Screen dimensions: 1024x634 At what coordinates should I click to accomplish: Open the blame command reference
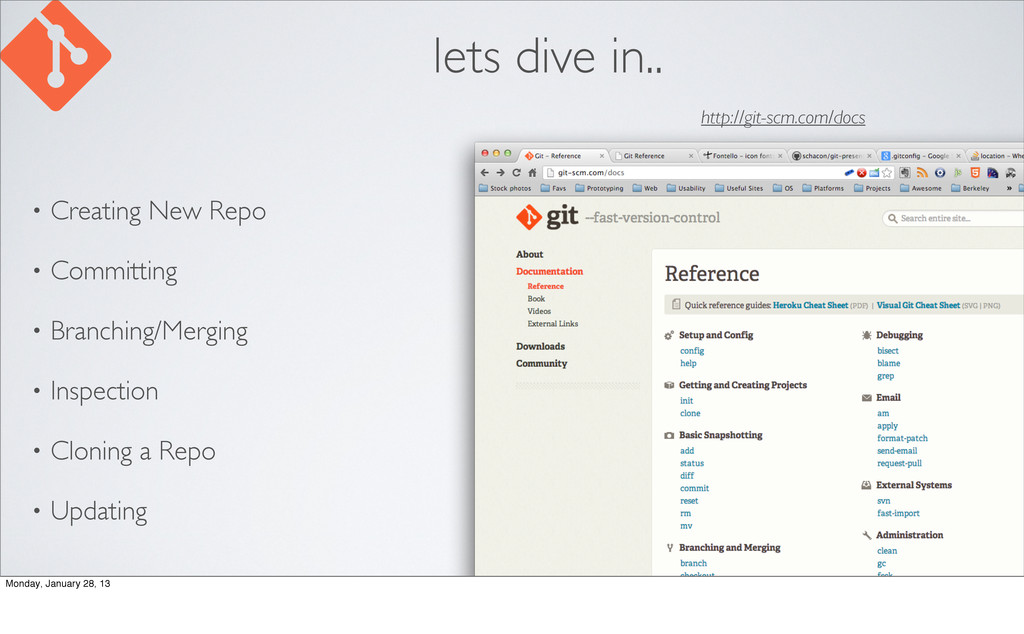(888, 363)
